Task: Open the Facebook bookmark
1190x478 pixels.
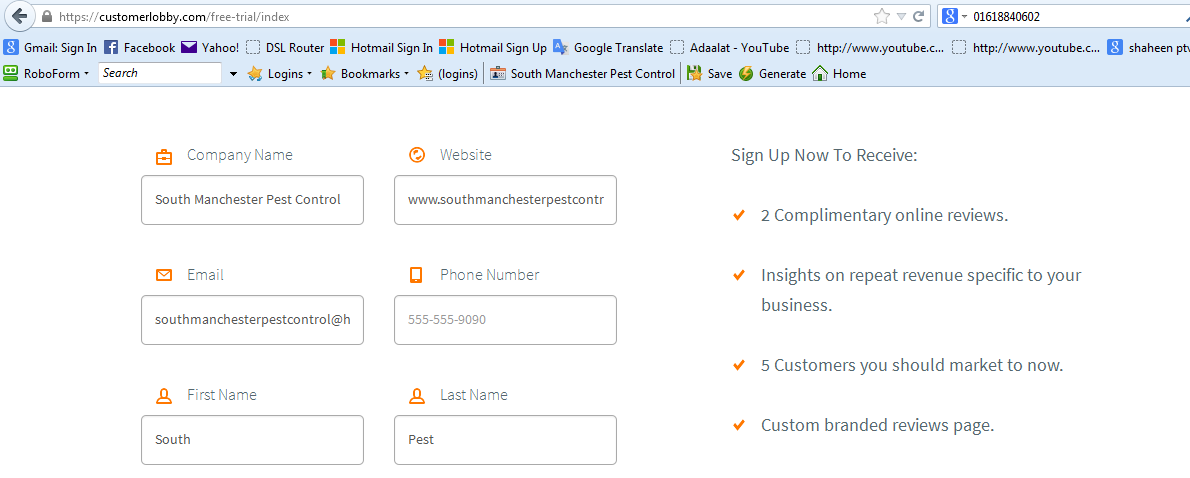Action: coord(140,47)
